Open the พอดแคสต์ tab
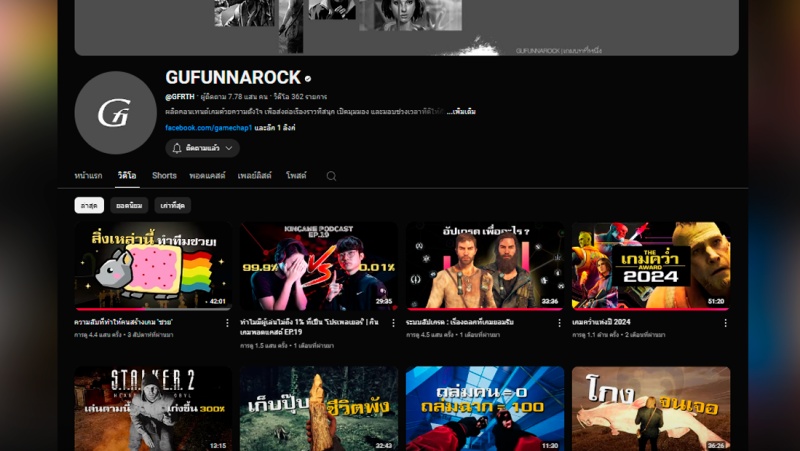Viewport: 800px width, 451px height. 207,176
